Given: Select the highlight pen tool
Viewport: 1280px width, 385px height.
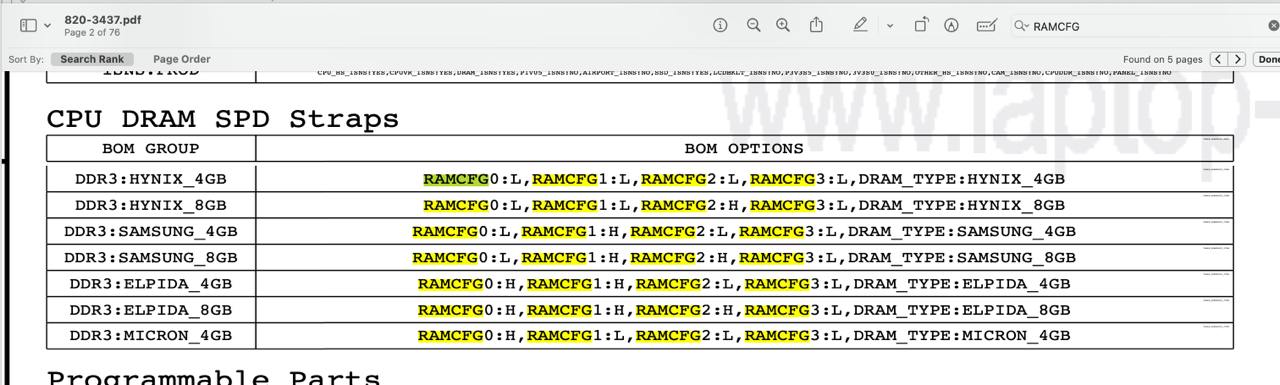Looking at the screenshot, I should click(860, 26).
